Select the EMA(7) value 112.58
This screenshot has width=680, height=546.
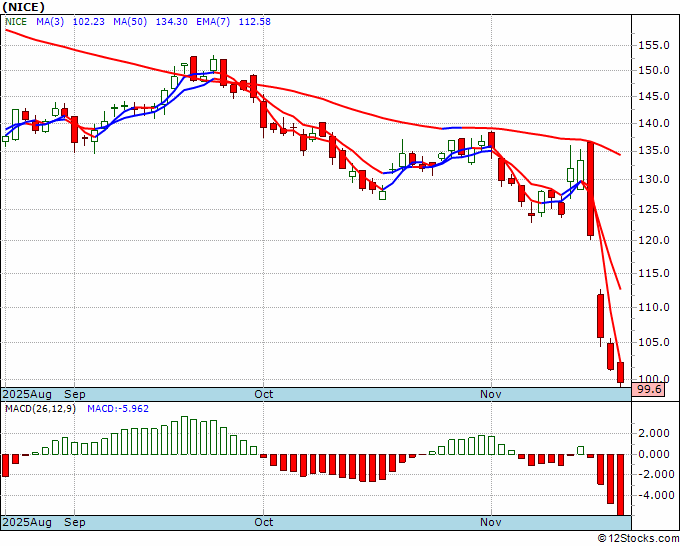(x=255, y=22)
